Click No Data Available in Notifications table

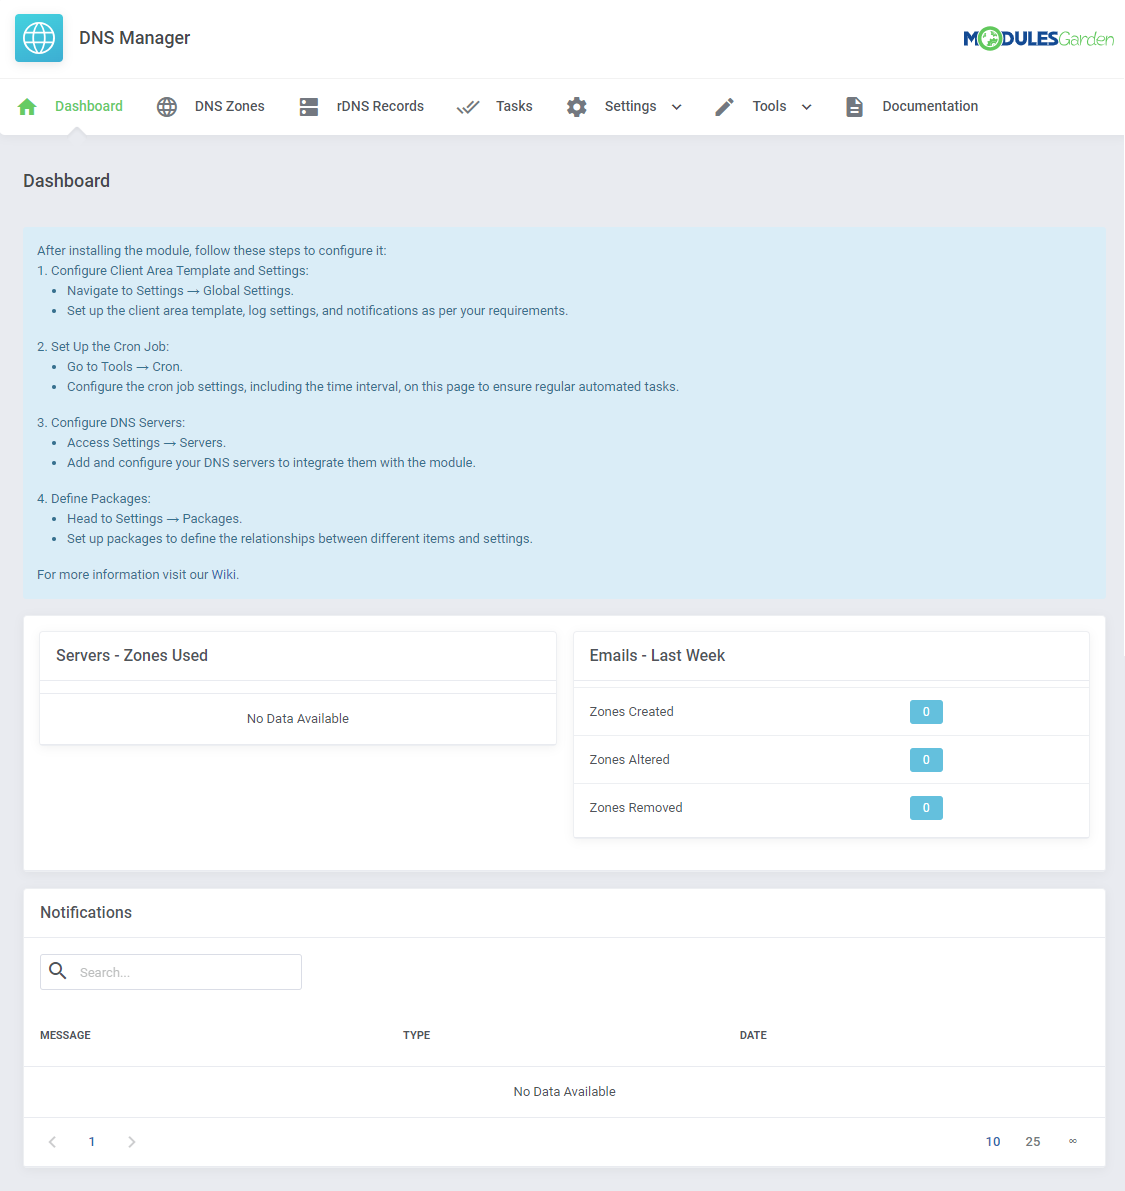point(564,1091)
